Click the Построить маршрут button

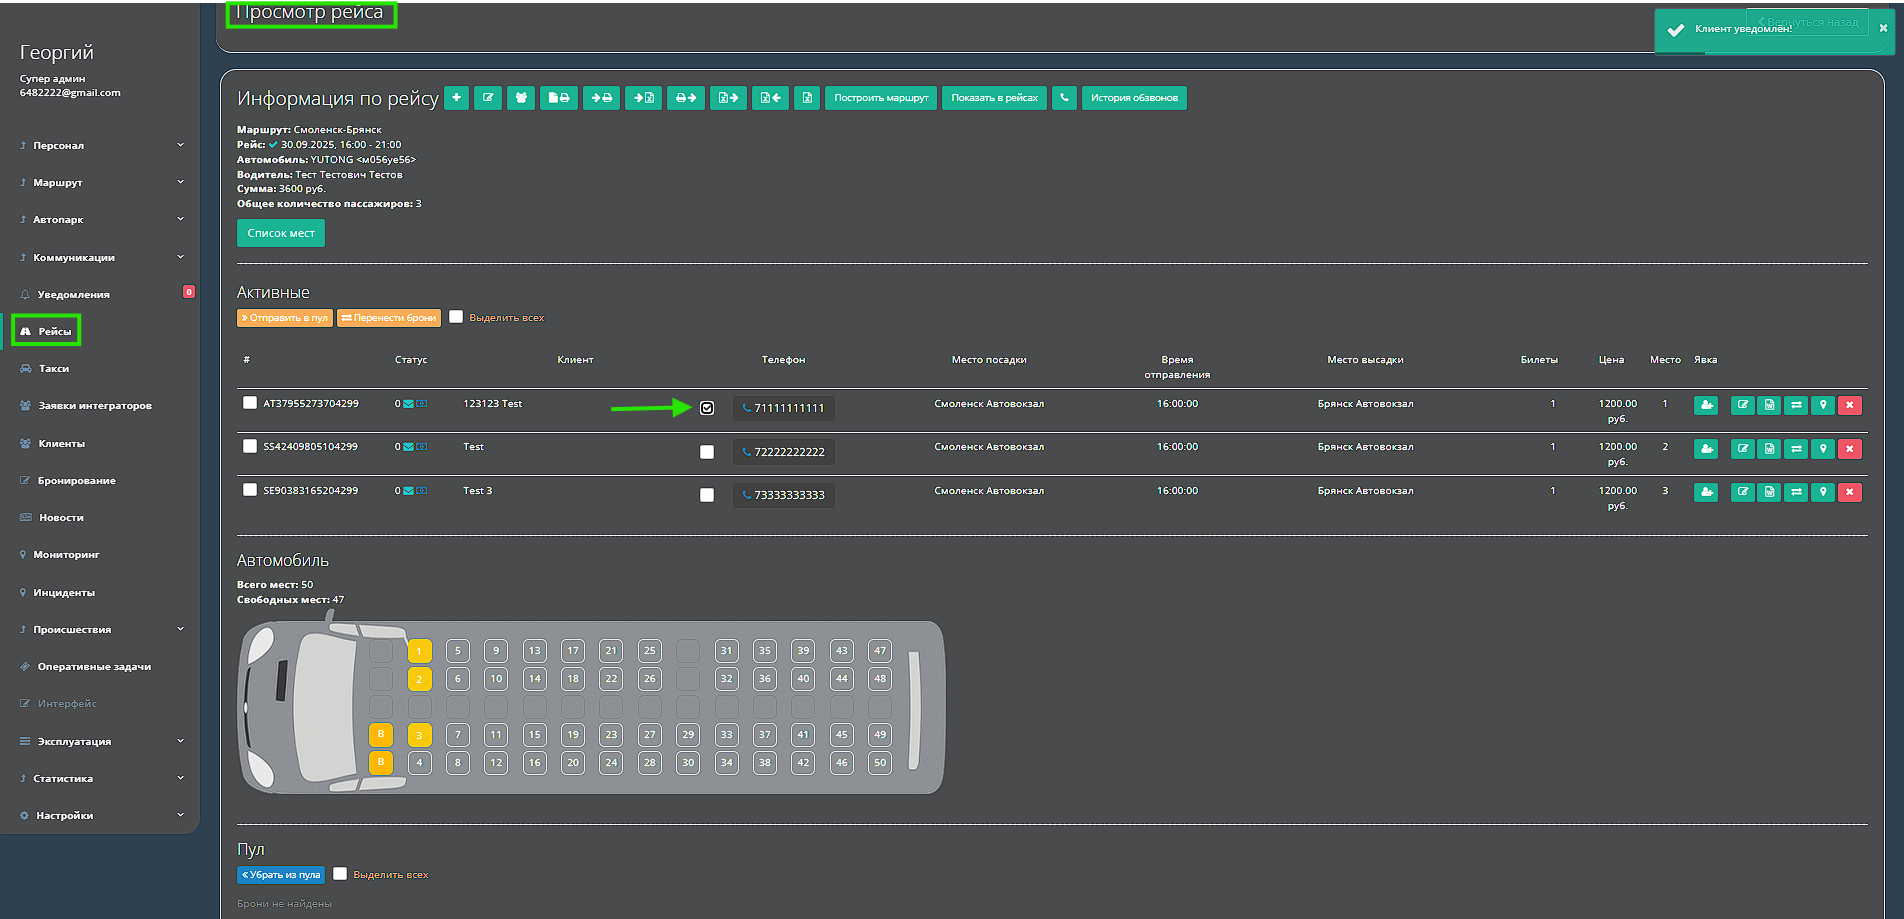pyautogui.click(x=881, y=98)
